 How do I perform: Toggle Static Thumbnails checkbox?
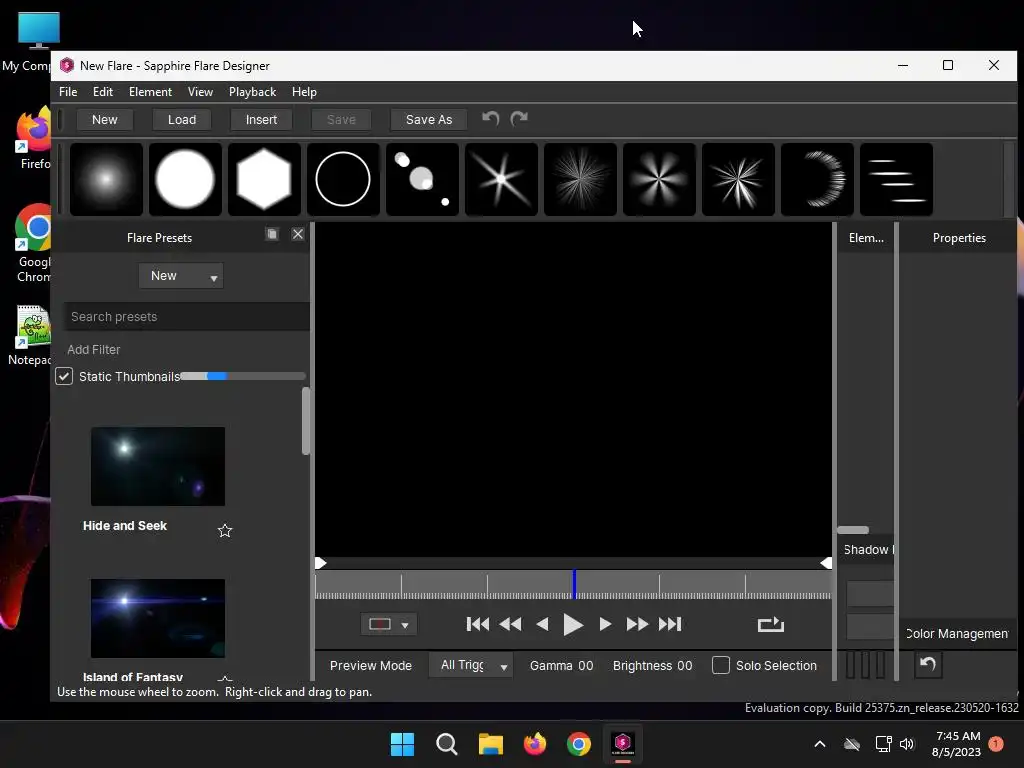[x=64, y=376]
